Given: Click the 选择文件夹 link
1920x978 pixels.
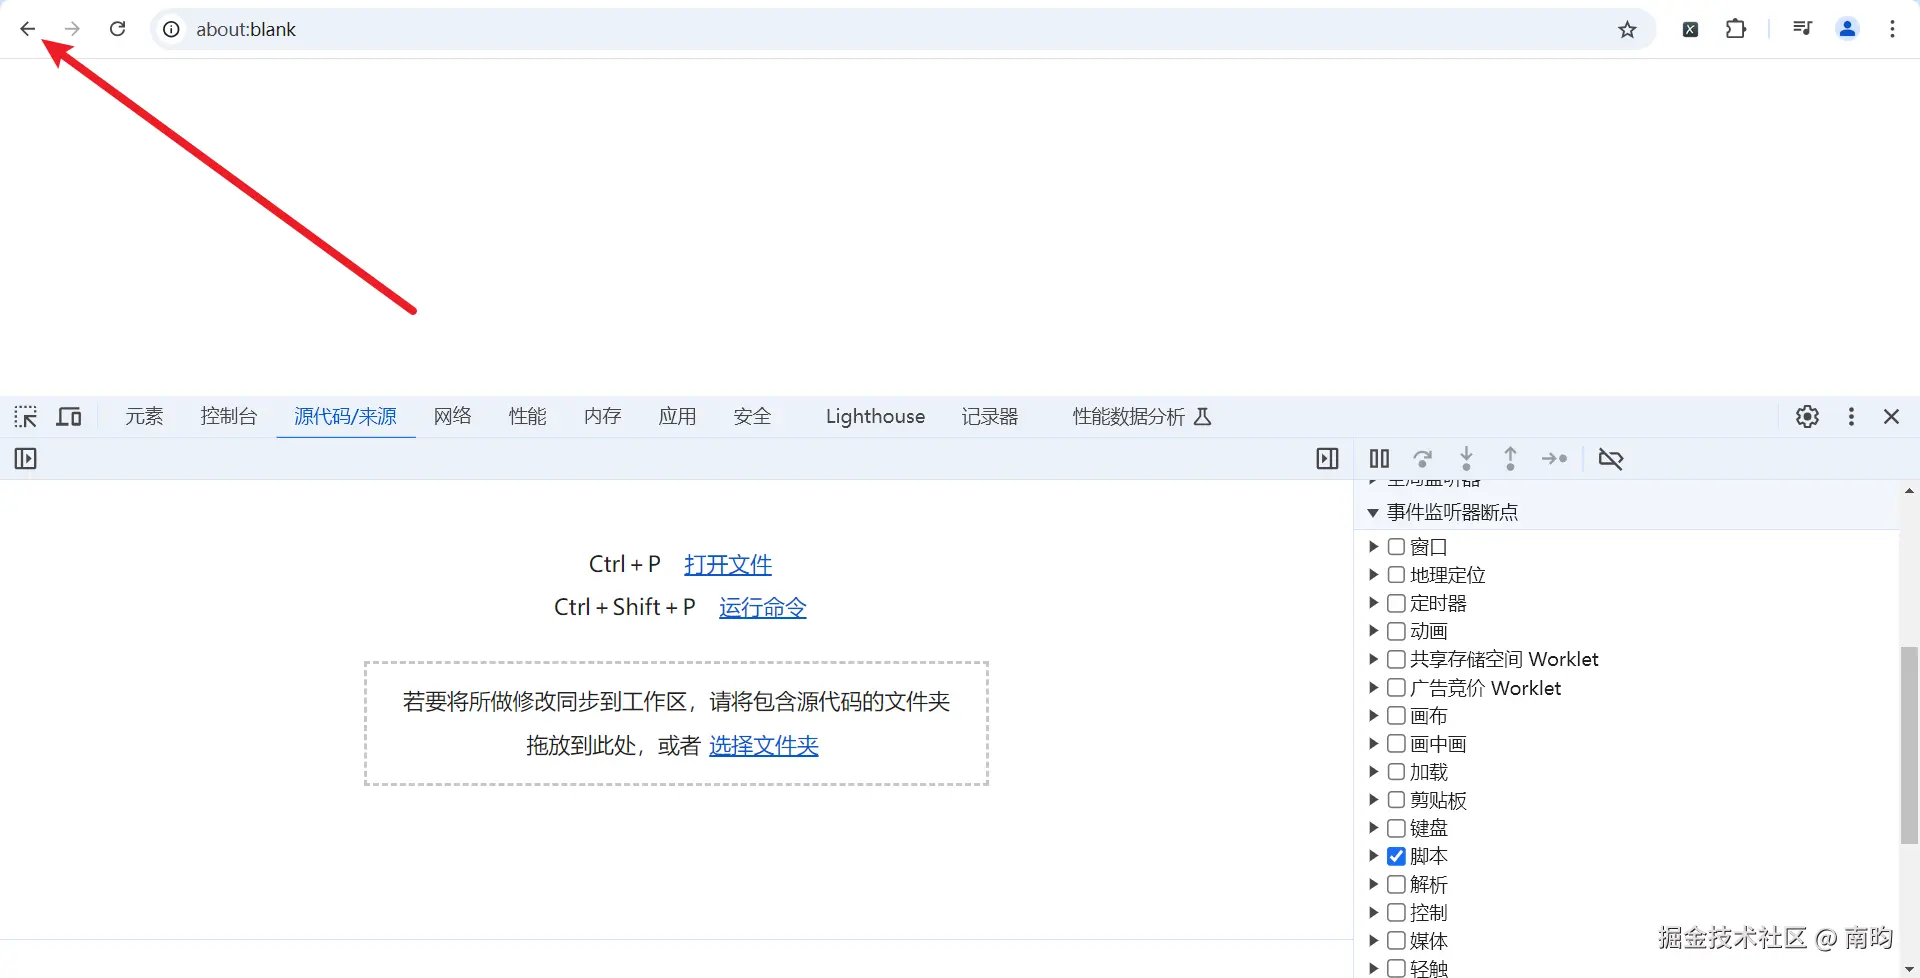Looking at the screenshot, I should [x=763, y=745].
